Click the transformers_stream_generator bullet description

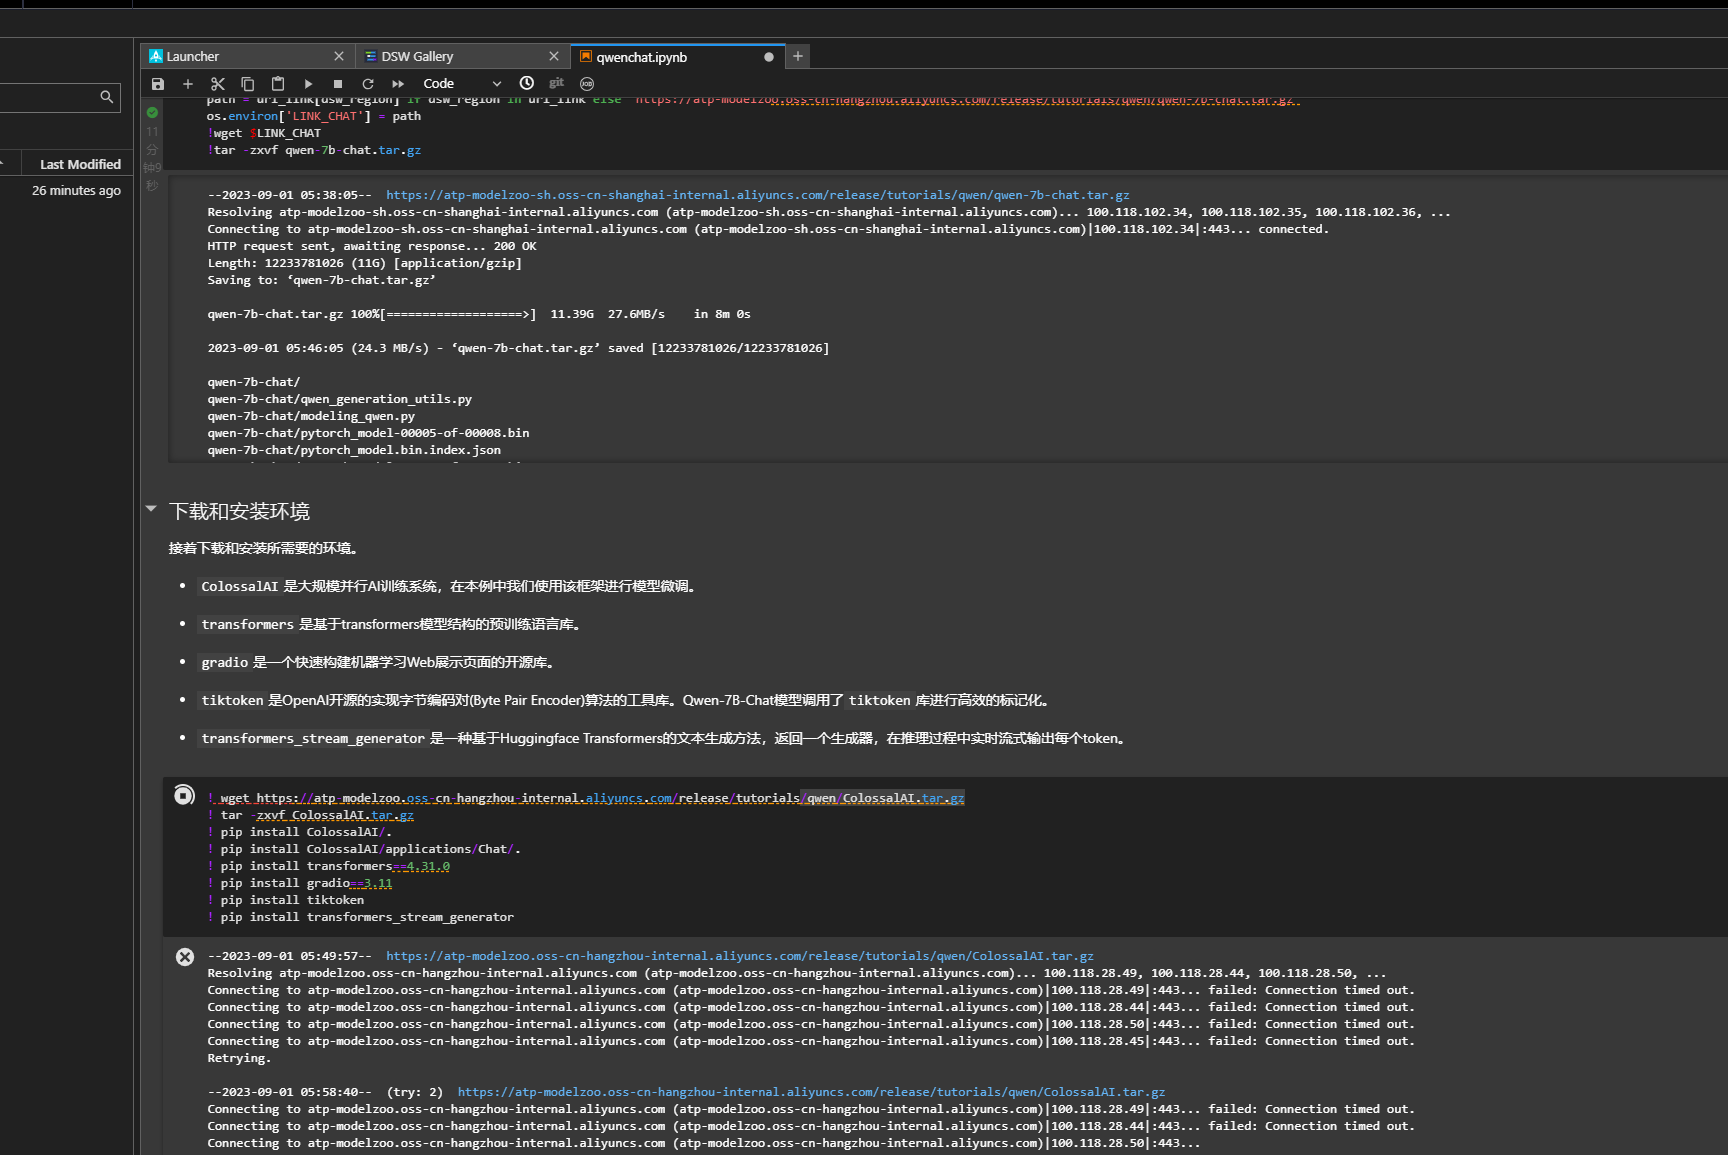(664, 738)
